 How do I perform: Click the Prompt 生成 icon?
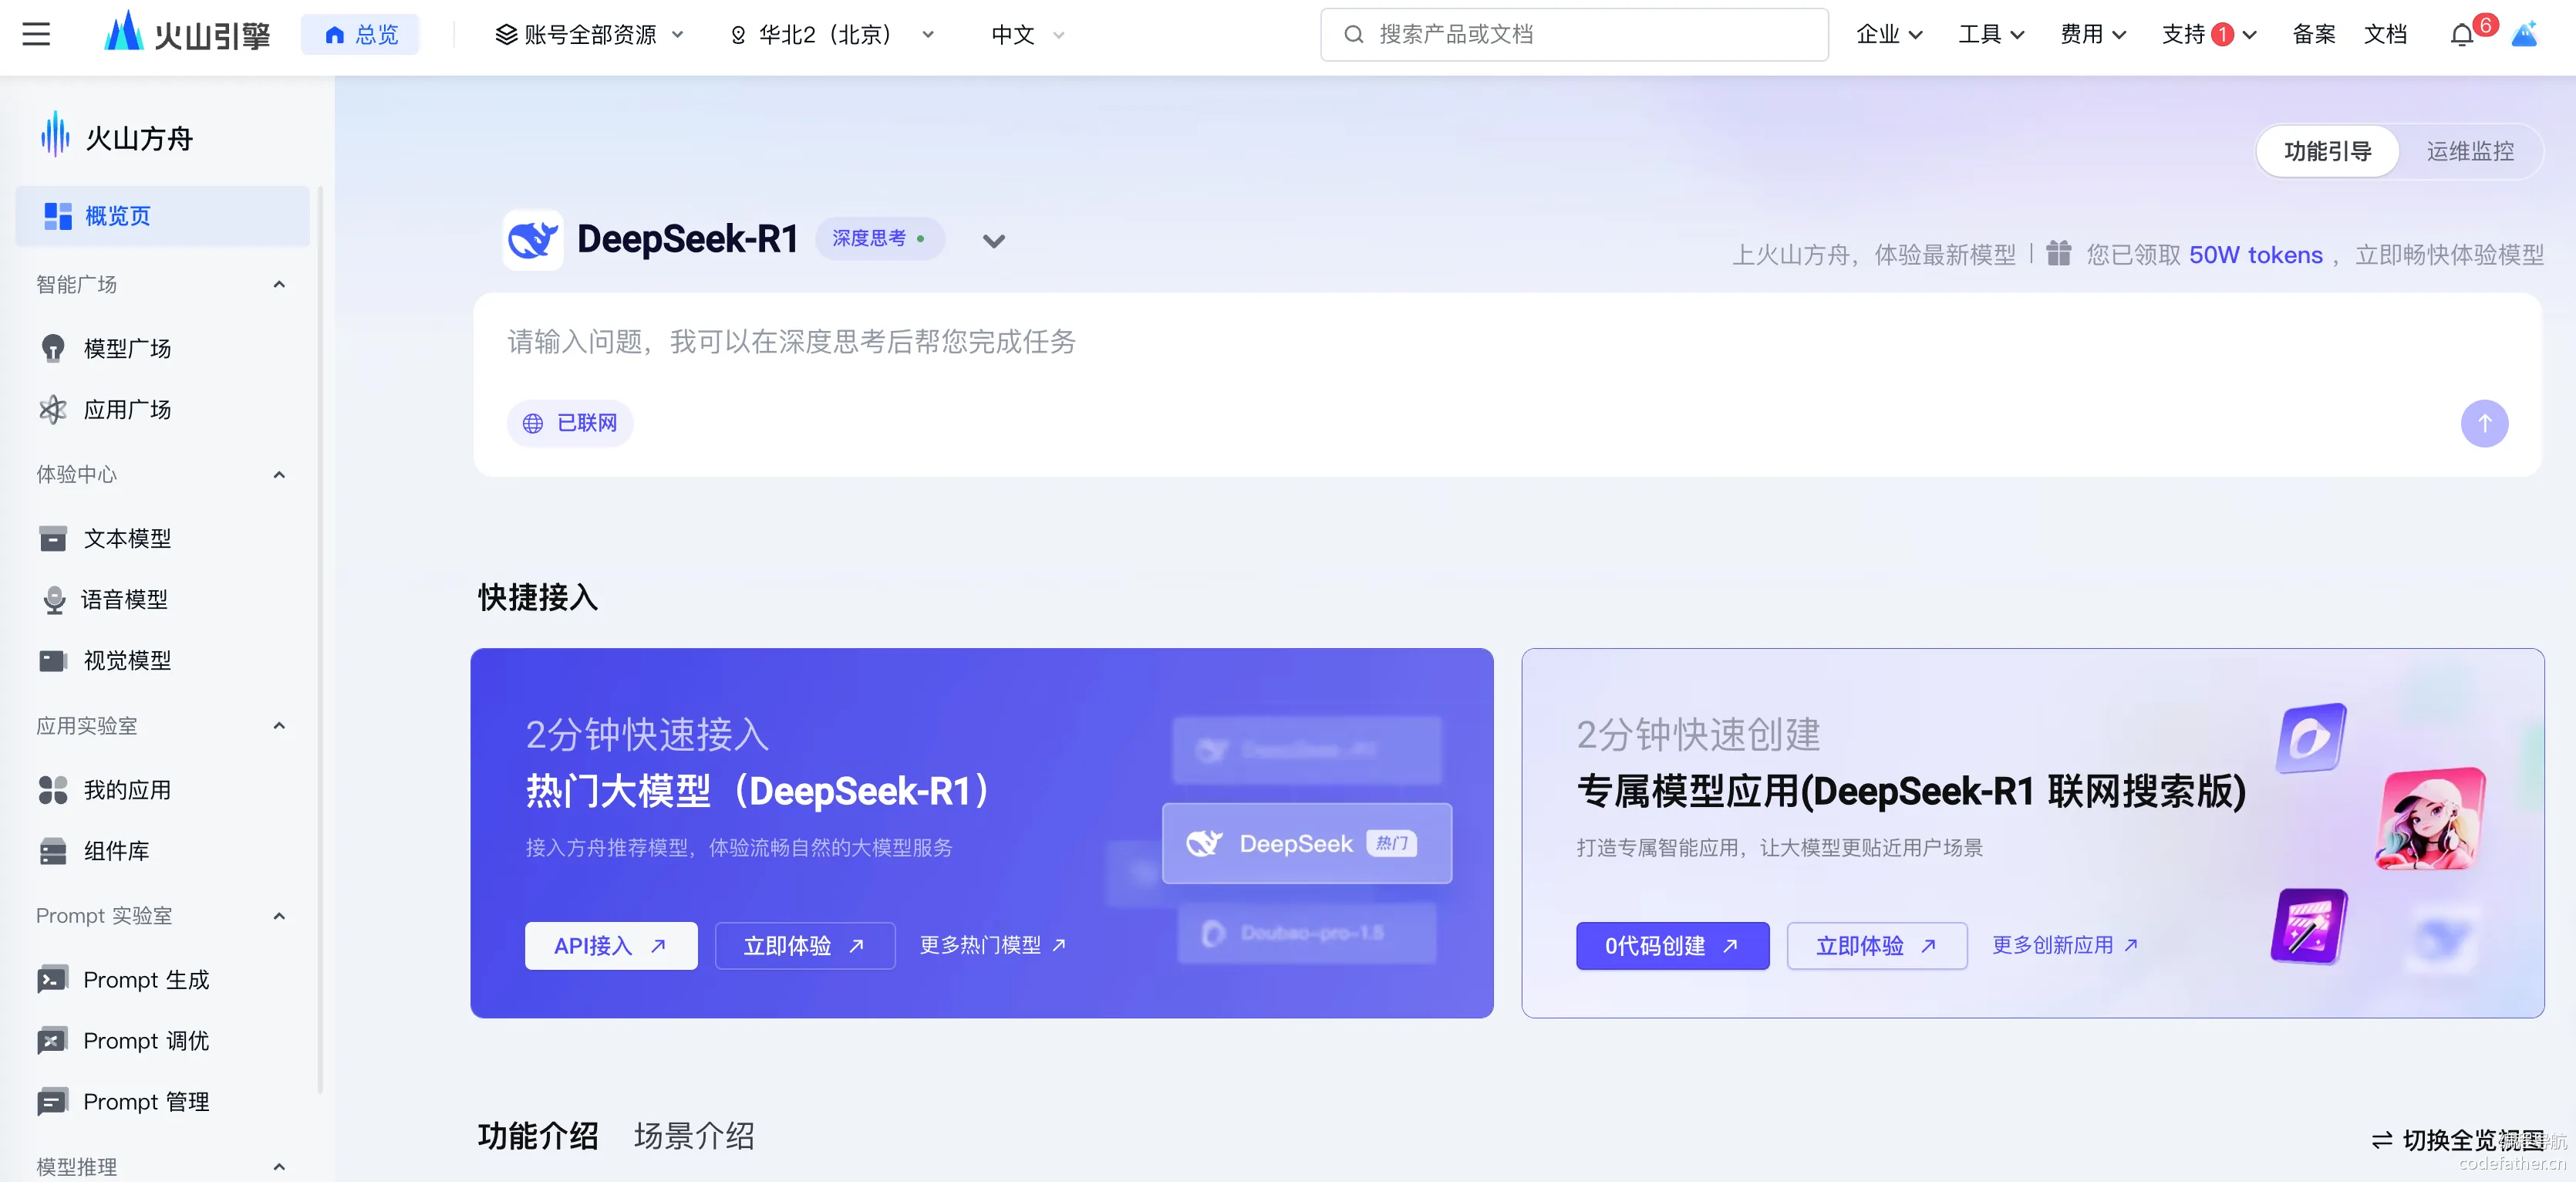(53, 979)
